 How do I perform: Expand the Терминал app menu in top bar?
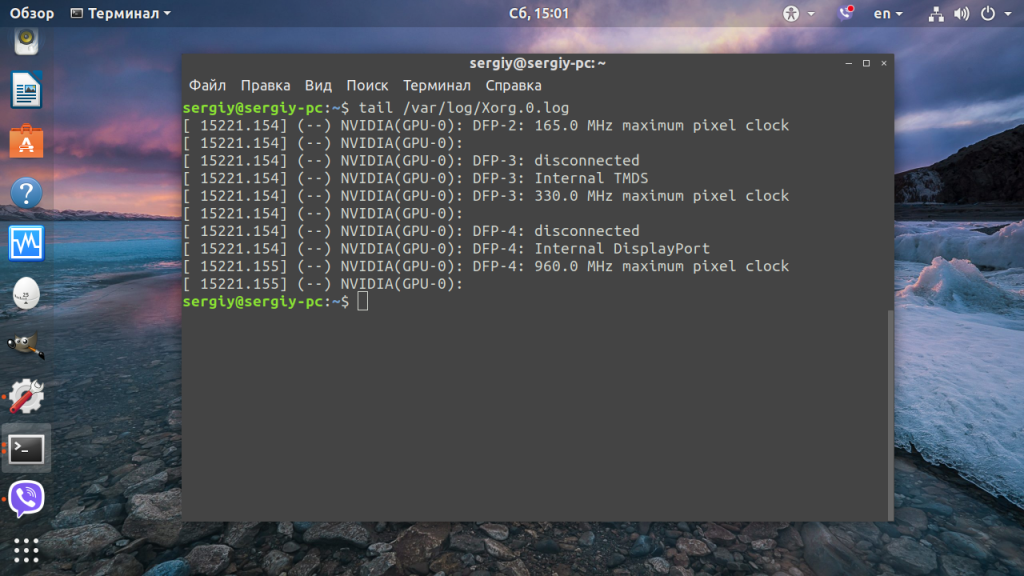coord(121,14)
